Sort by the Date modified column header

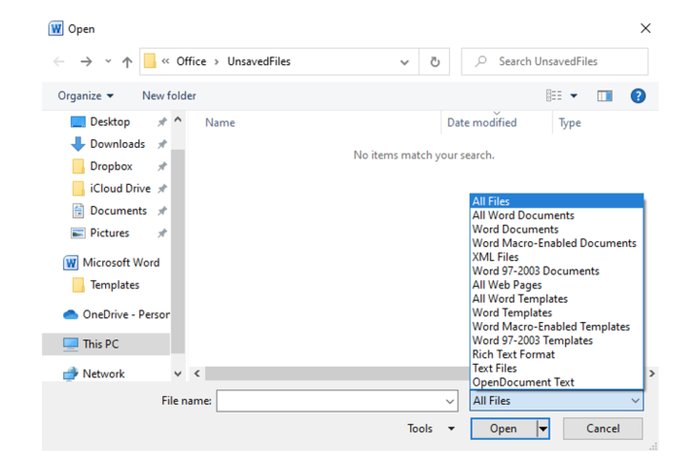click(x=482, y=123)
